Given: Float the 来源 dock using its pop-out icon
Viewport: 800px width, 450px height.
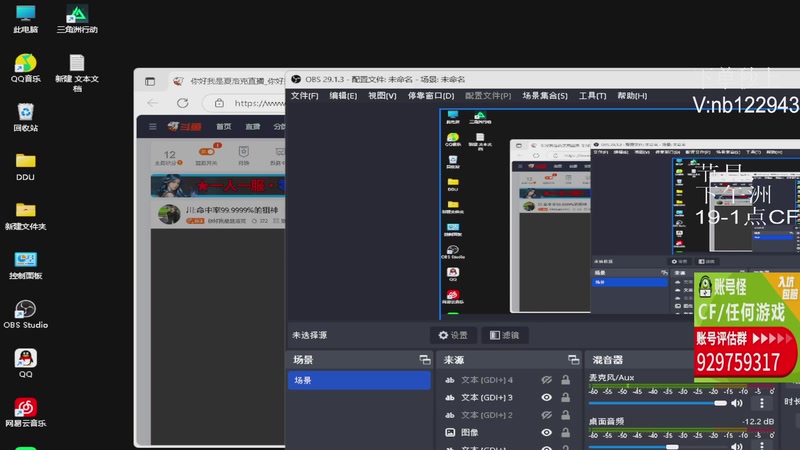Looking at the screenshot, I should (573, 360).
